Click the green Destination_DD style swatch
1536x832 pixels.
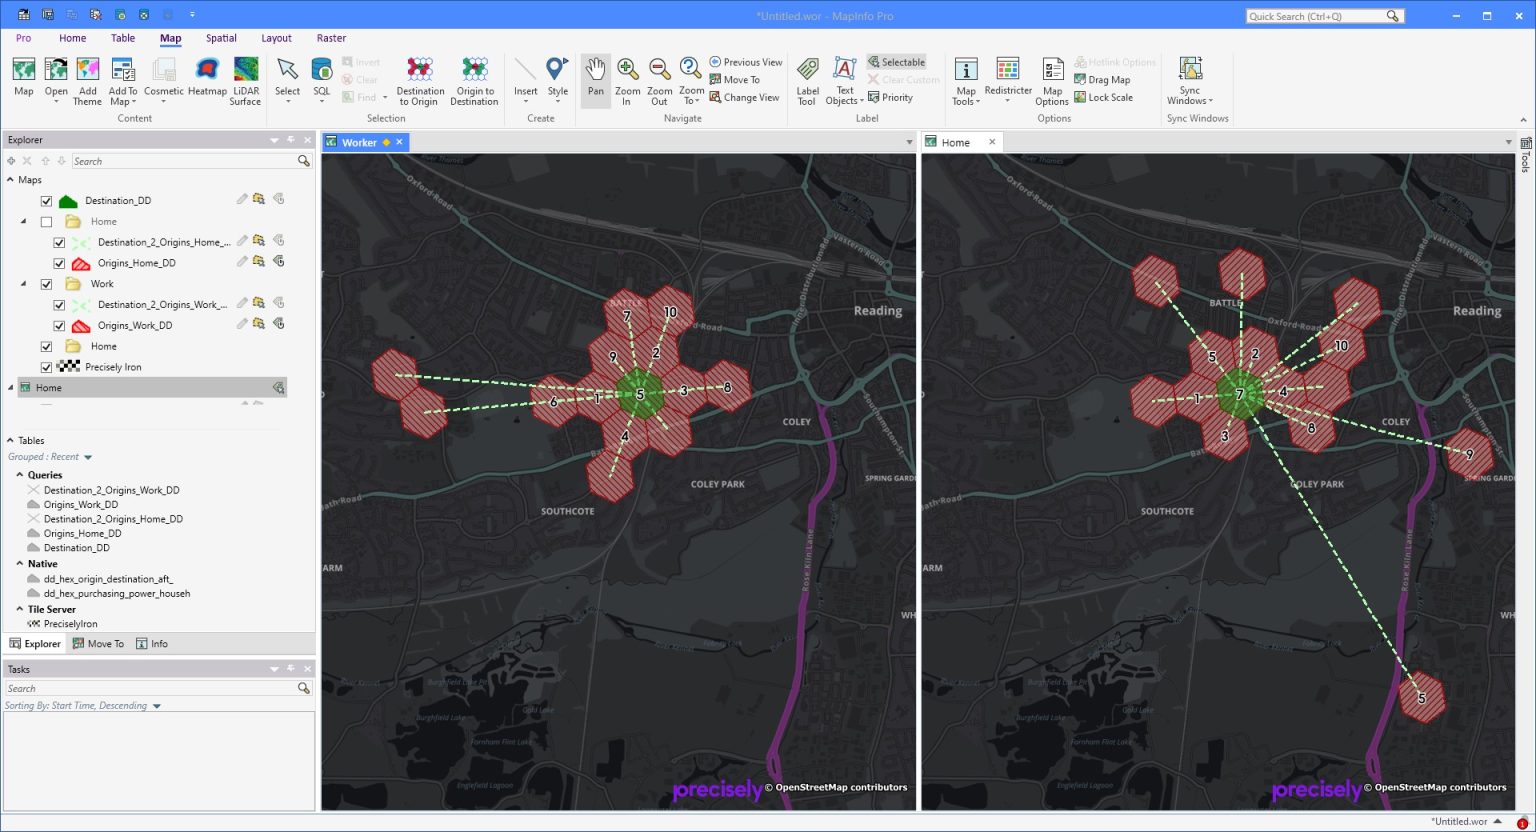tap(68, 201)
